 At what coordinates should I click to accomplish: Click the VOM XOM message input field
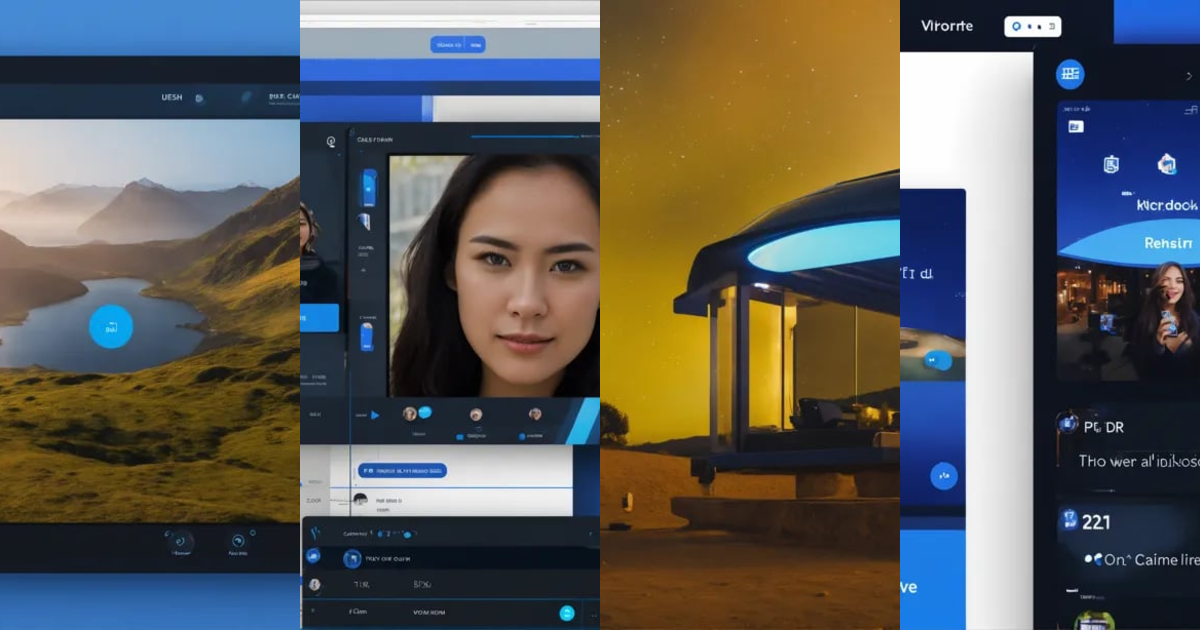point(427,611)
